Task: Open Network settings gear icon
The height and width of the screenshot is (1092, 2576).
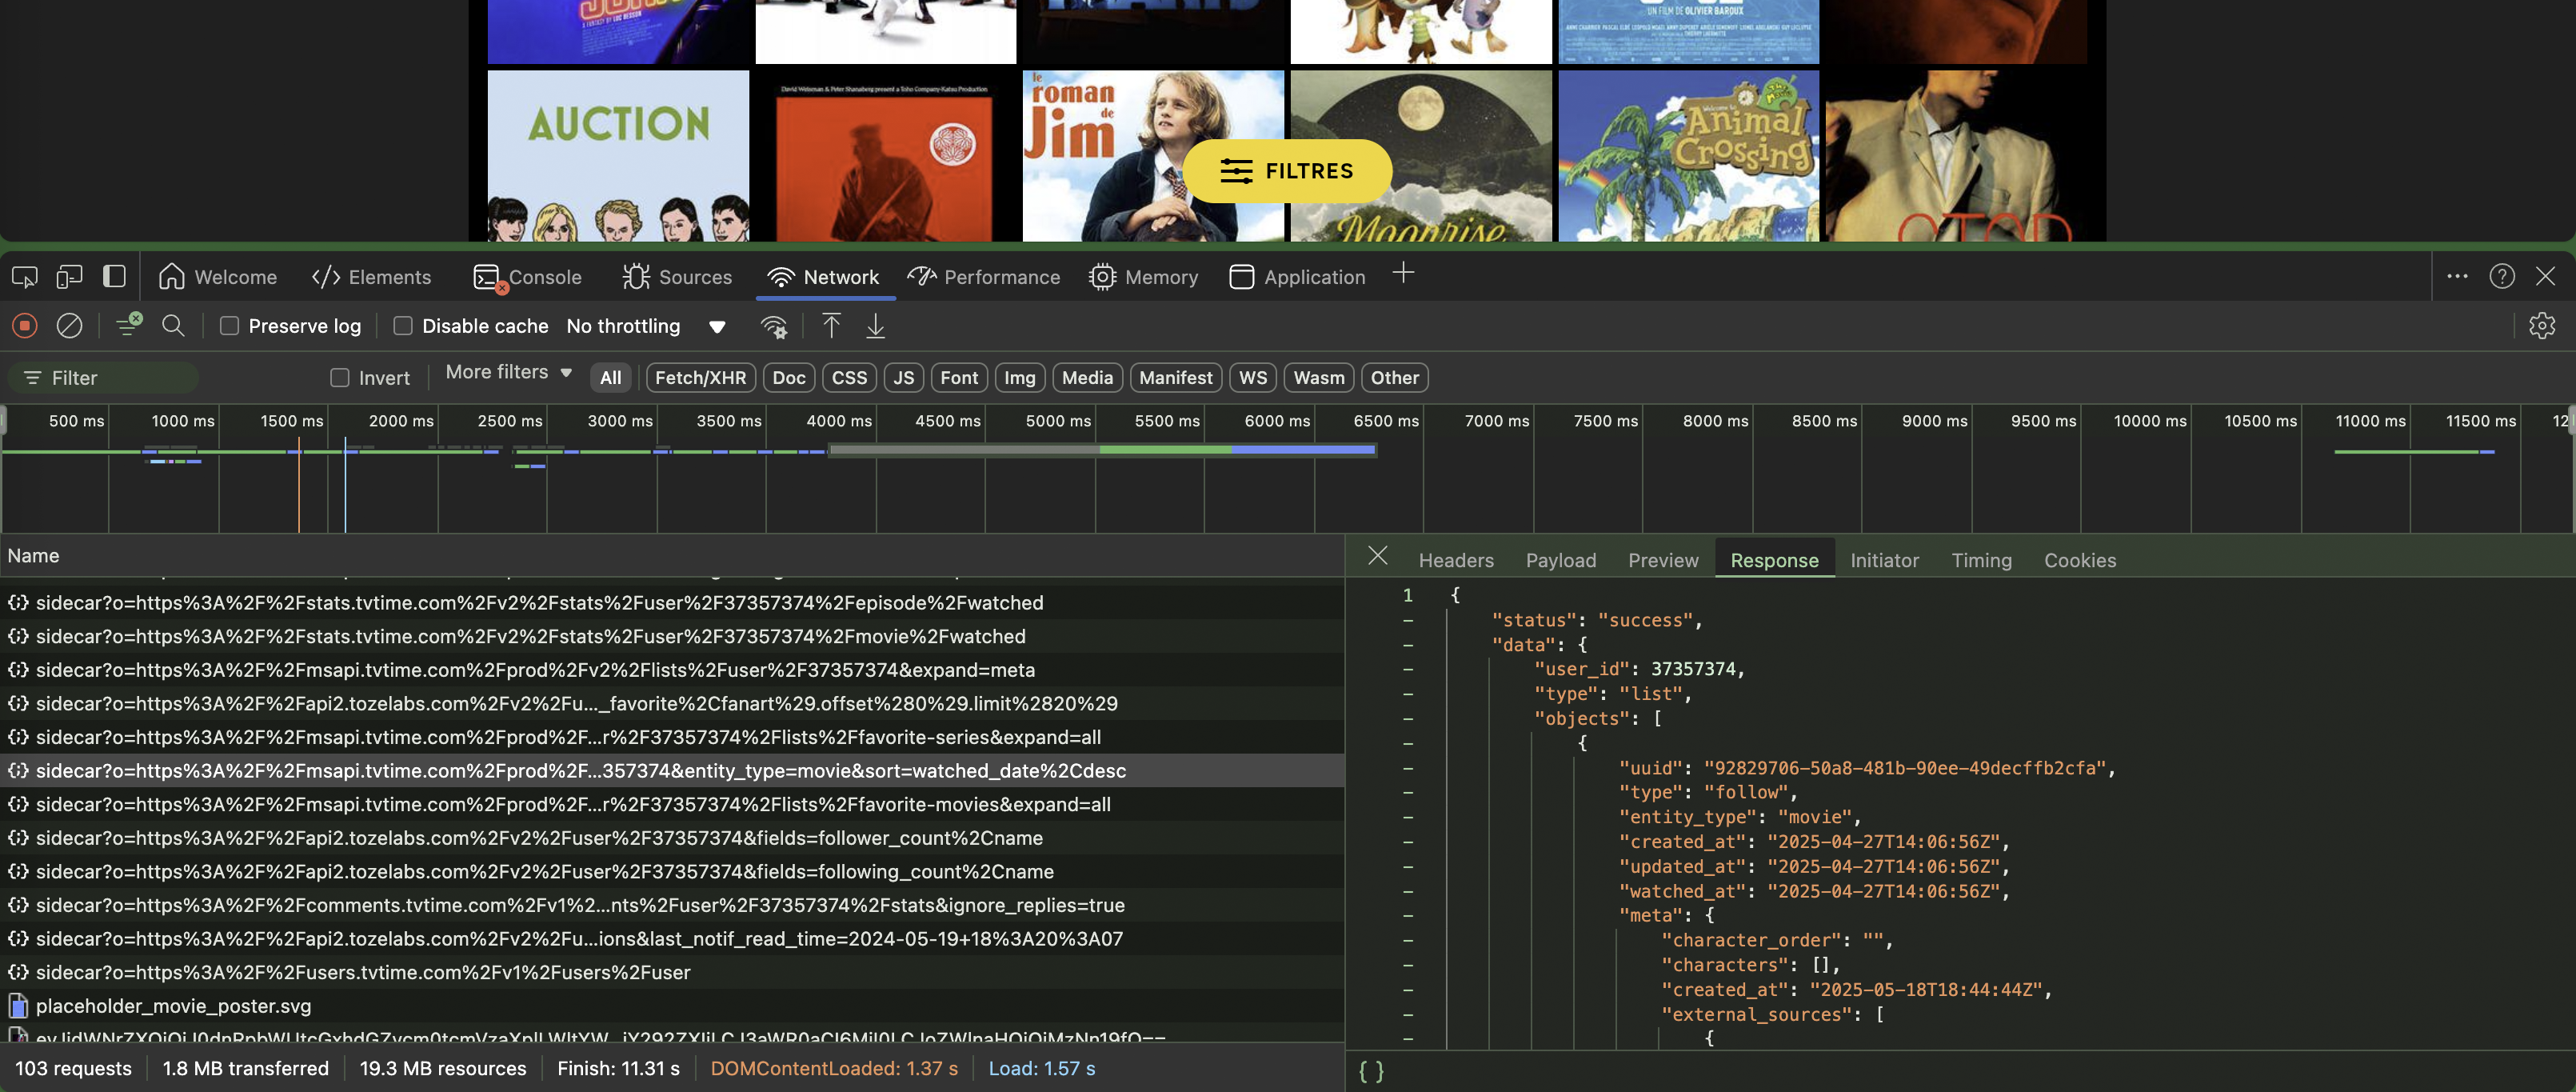Action: pos(2542,326)
